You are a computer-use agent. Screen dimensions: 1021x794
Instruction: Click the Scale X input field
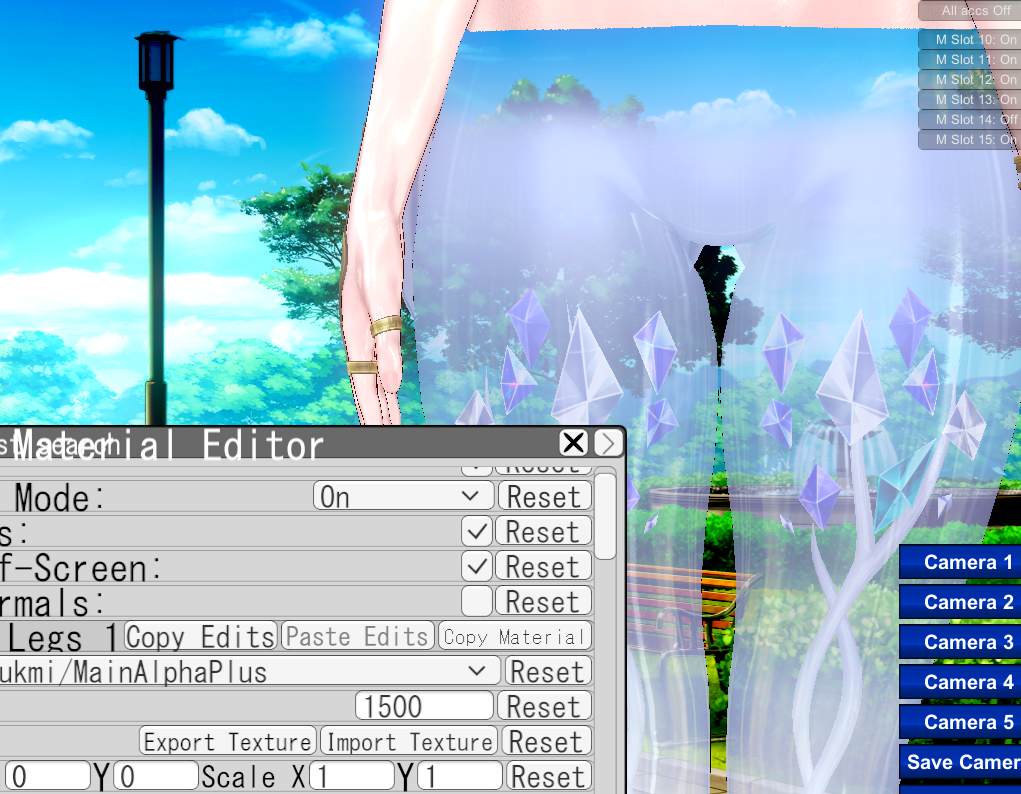(351, 777)
